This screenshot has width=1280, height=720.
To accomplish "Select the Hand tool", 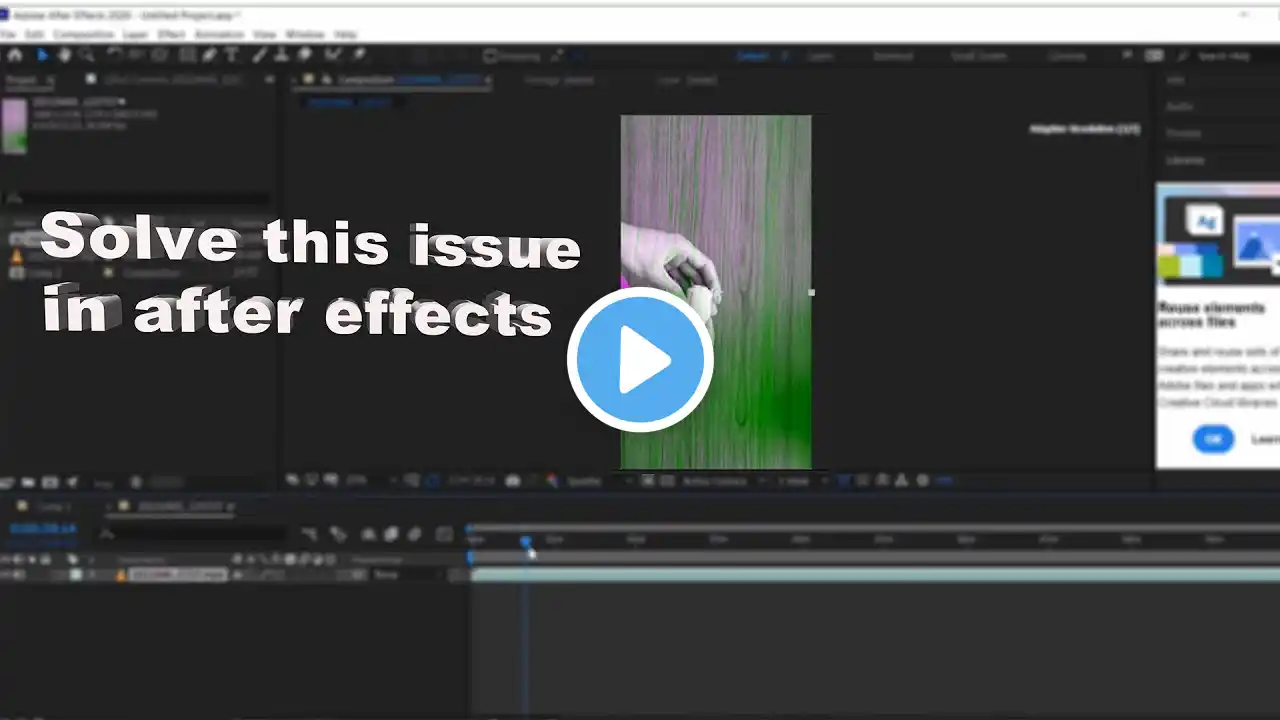I will 64,56.
